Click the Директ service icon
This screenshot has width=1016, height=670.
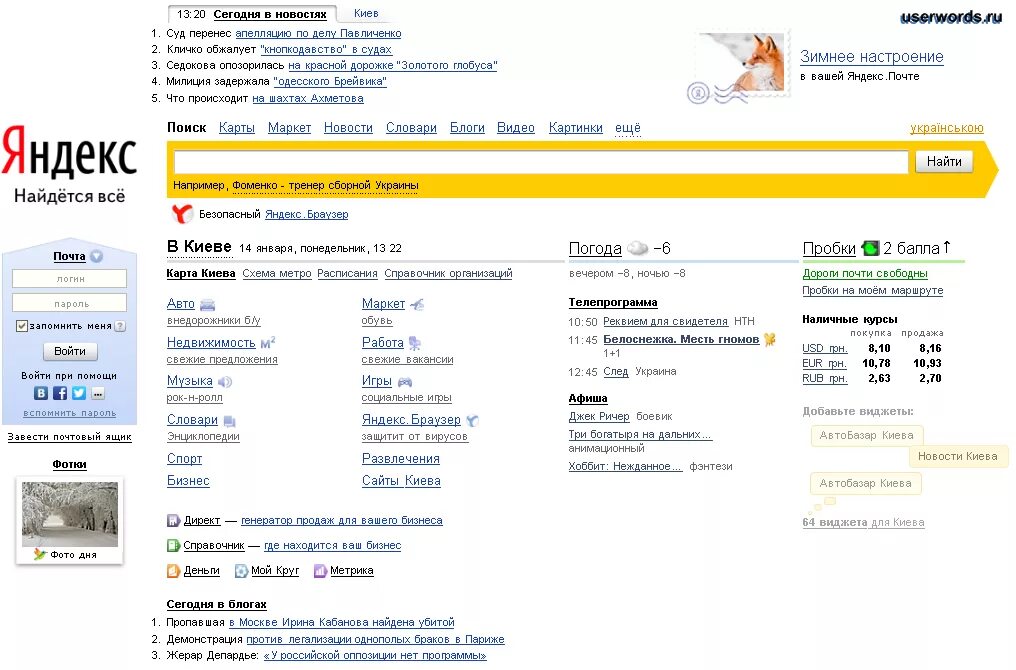(173, 520)
